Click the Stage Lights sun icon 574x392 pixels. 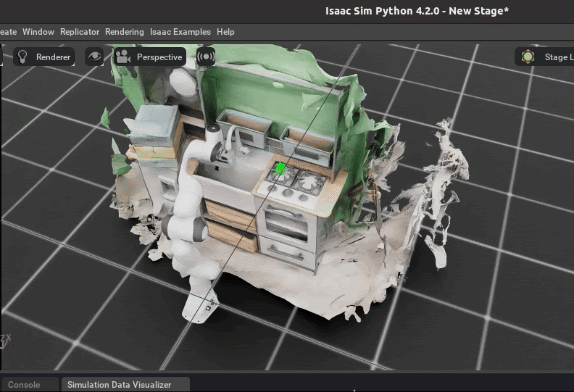[528, 57]
